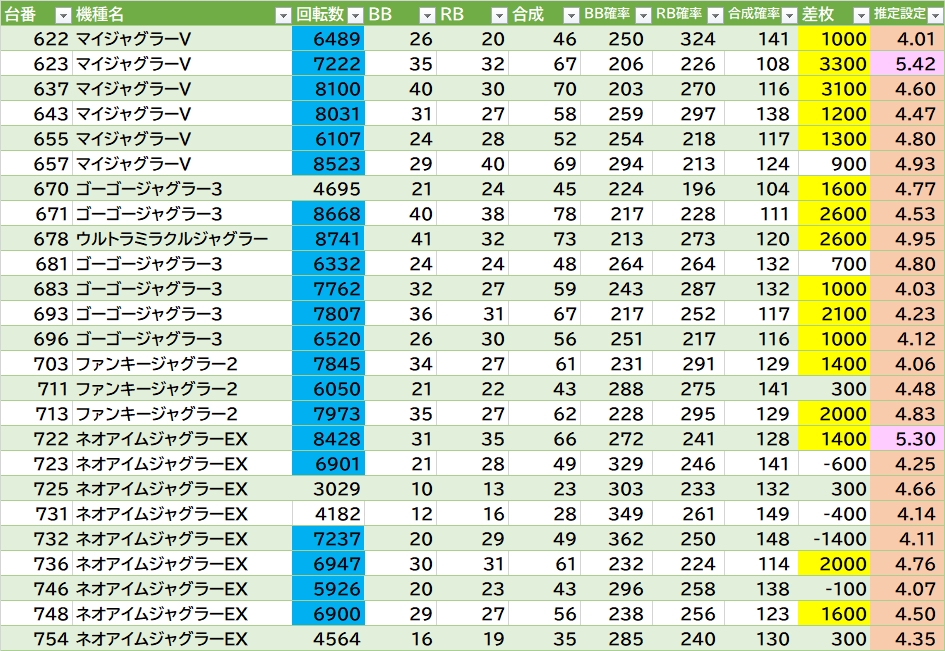Click the 合成確率 filter arrow
Viewport: 945px width, 651px height.
(x=788, y=15)
